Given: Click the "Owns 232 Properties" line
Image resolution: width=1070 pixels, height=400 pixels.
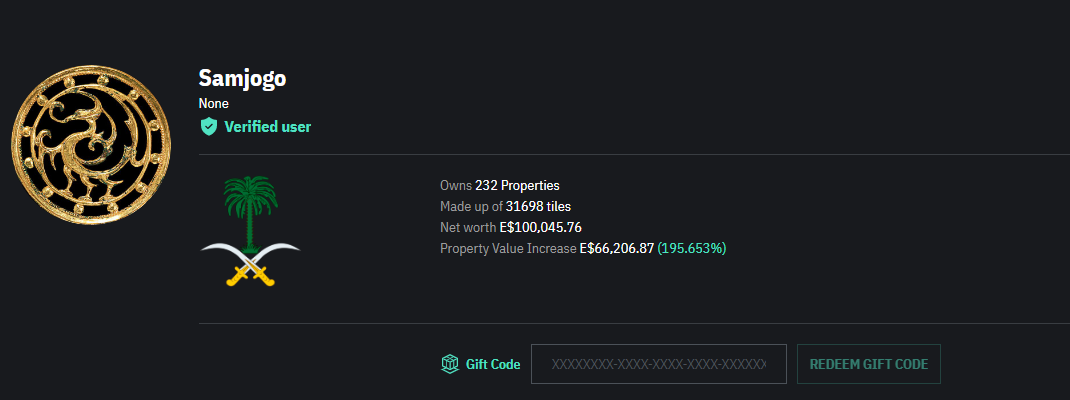Looking at the screenshot, I should [500, 185].
